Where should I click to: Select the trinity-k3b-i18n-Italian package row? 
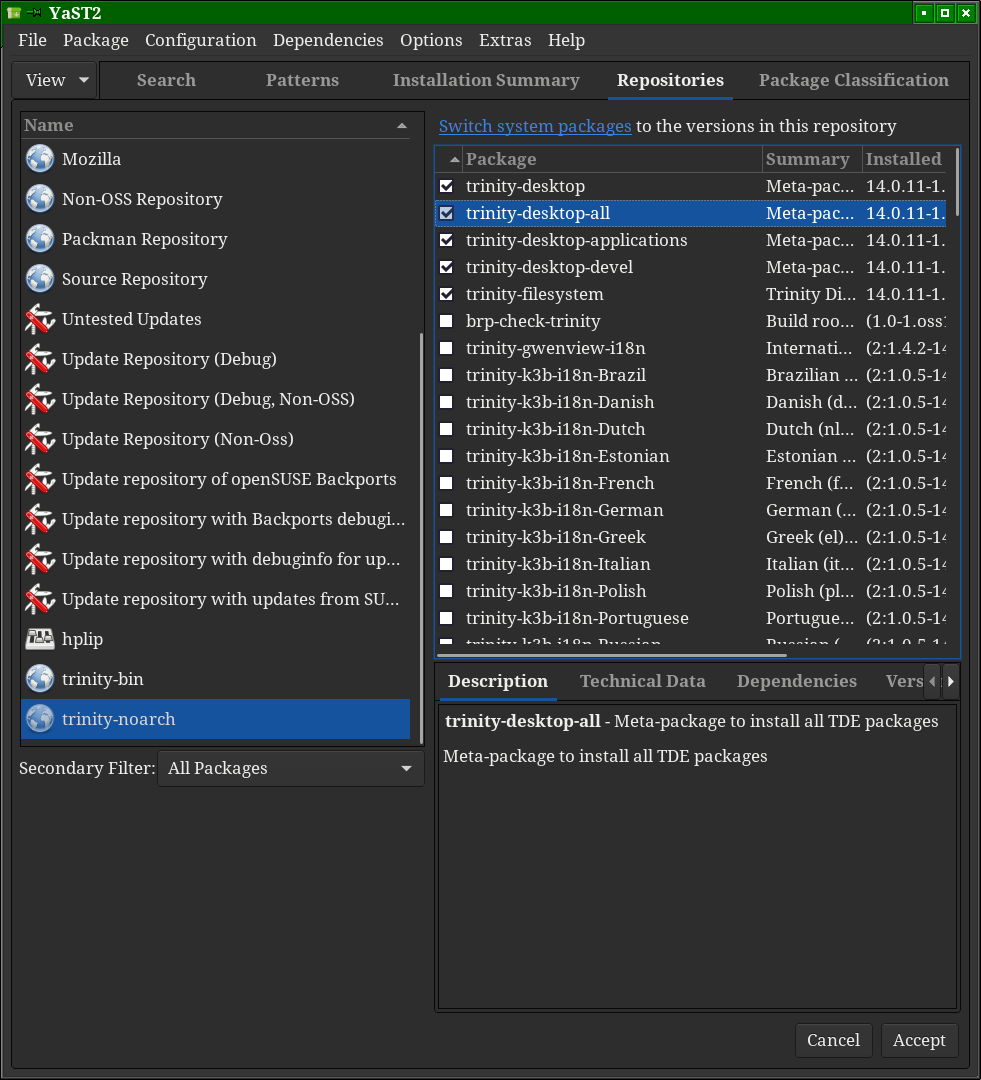(x=691, y=564)
